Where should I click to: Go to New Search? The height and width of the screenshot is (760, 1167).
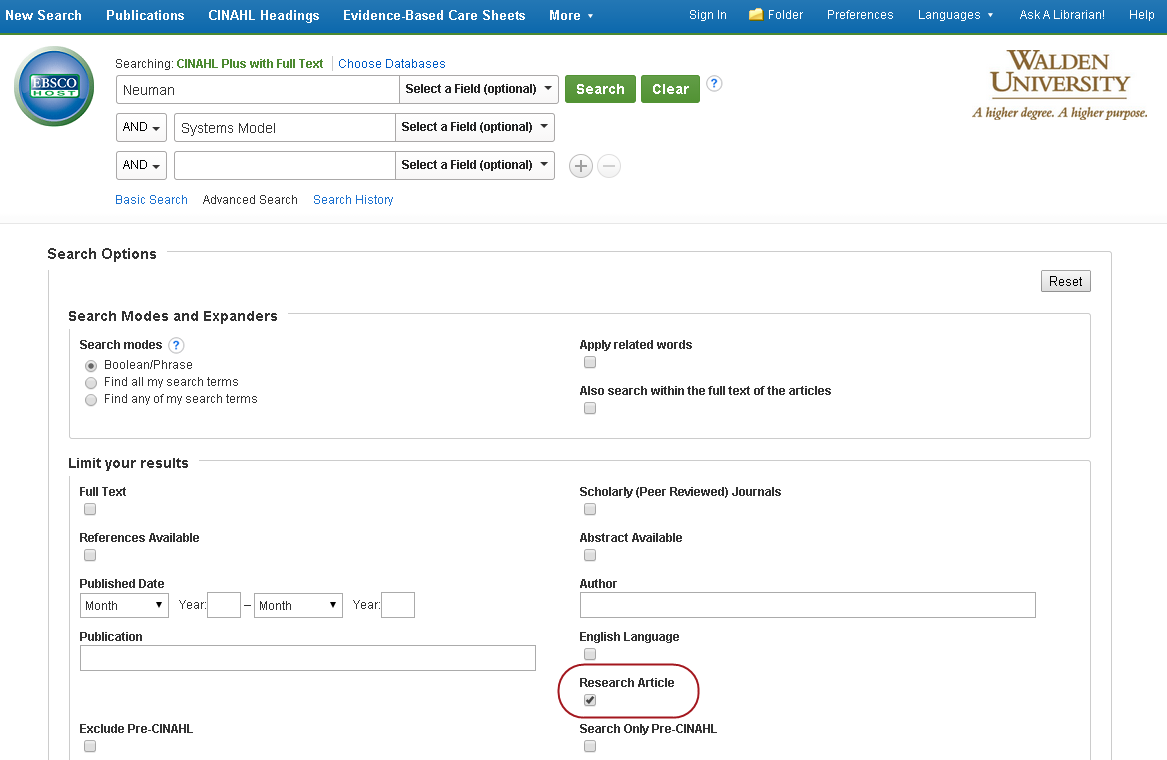click(43, 16)
